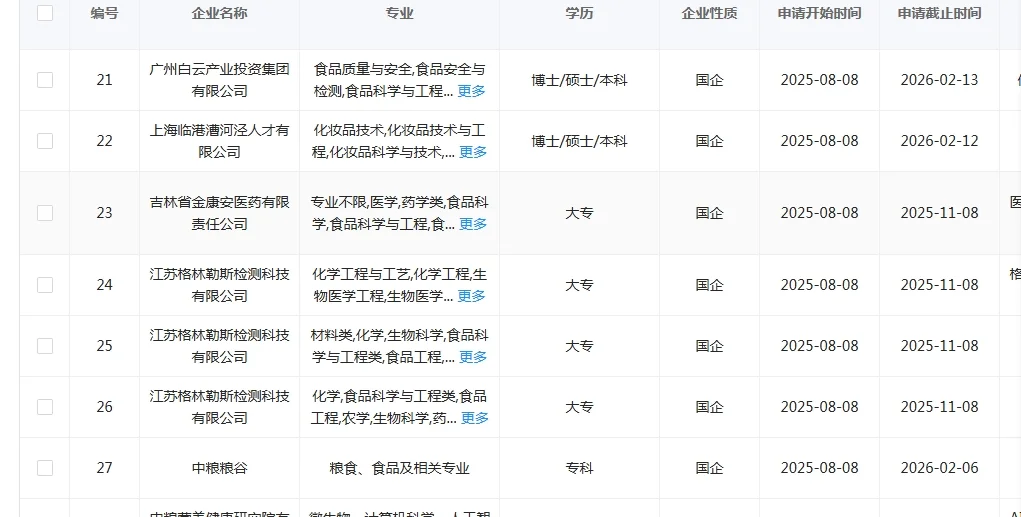Screen dimensions: 1021x517
Task: Click the 申请截止时间 column header
Action: point(939,13)
